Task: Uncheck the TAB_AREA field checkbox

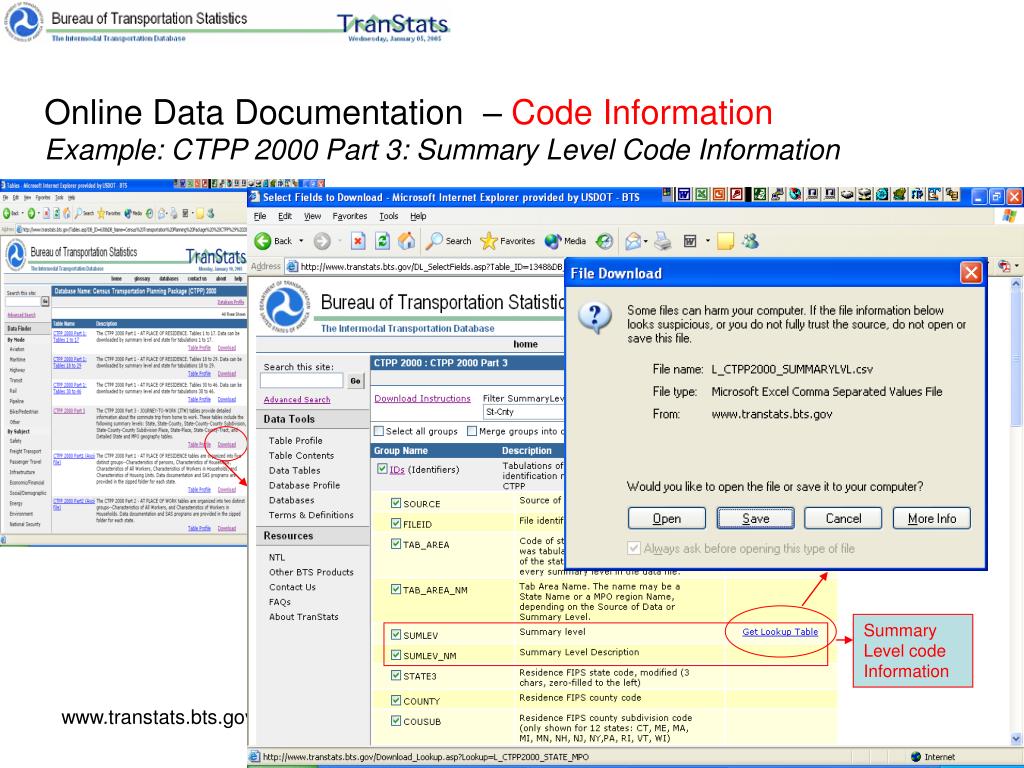Action: [x=396, y=543]
